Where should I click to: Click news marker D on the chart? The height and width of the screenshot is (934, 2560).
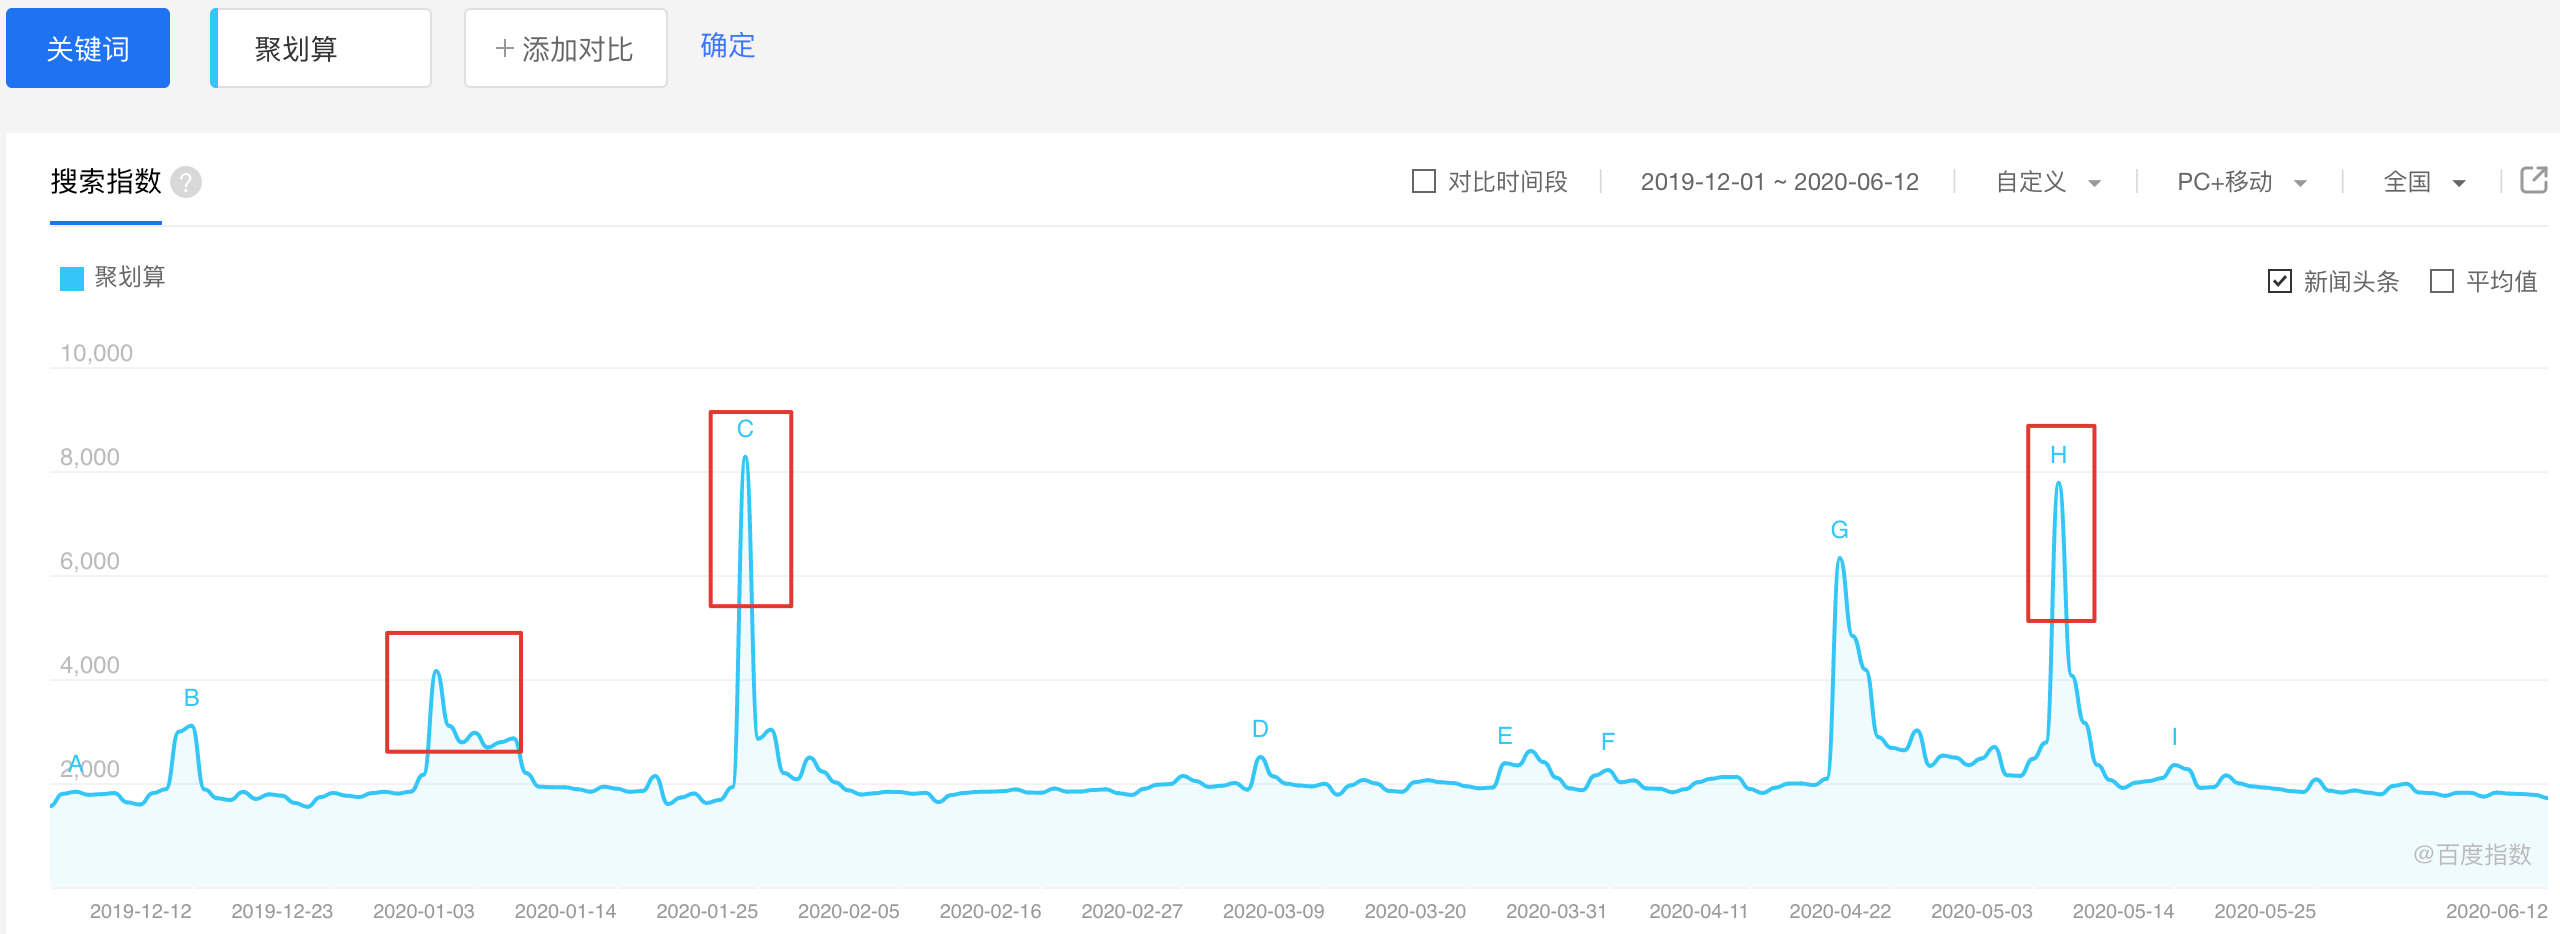click(x=1260, y=729)
